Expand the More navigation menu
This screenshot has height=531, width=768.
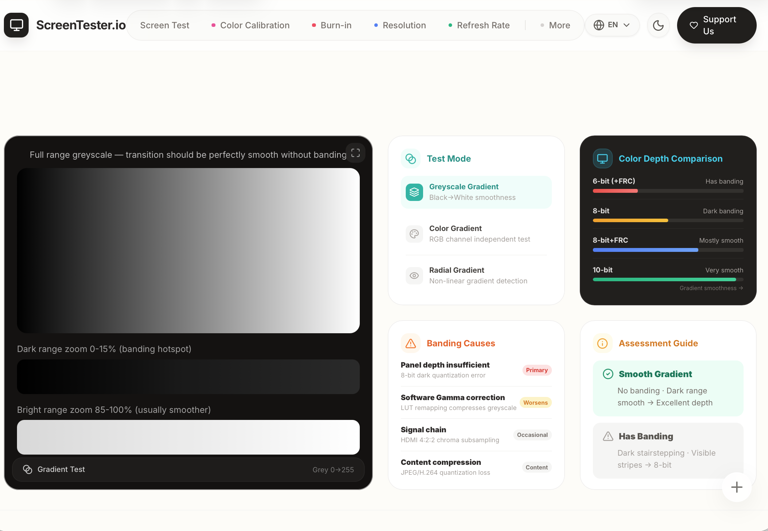click(x=555, y=25)
